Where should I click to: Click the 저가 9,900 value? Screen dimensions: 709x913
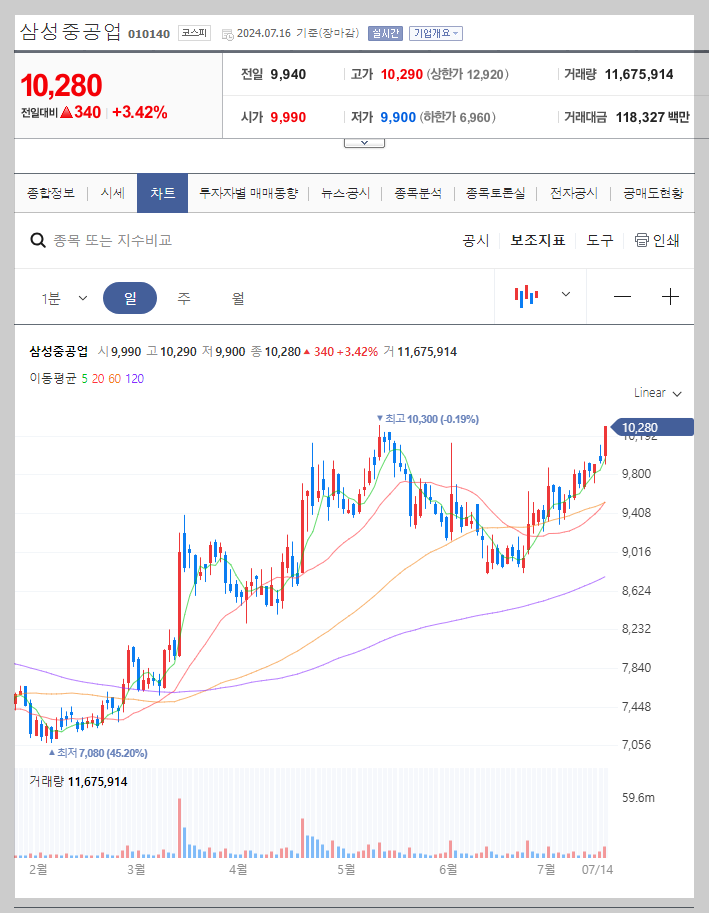[x=398, y=118]
